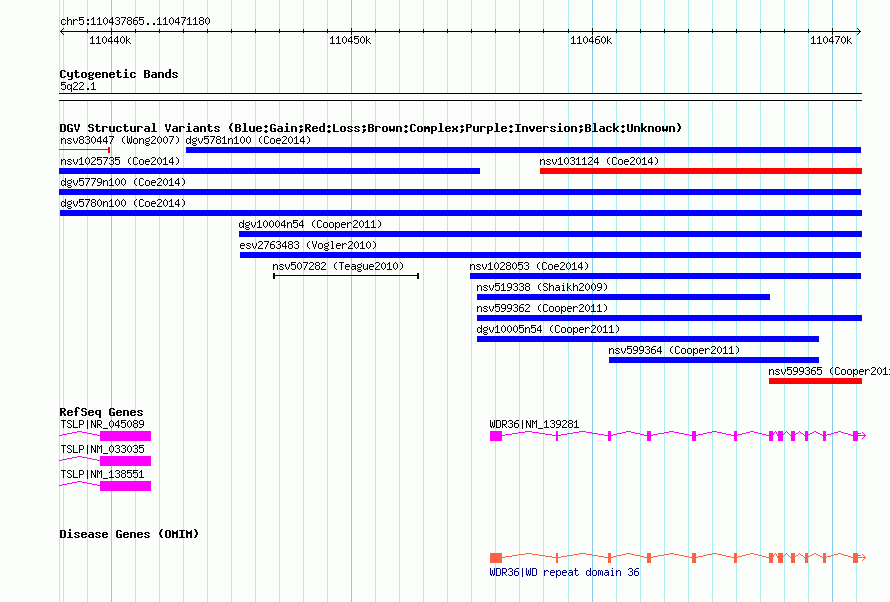Select the blue bar under nsv599362
Screen dimensions: 890x602
coord(669,318)
